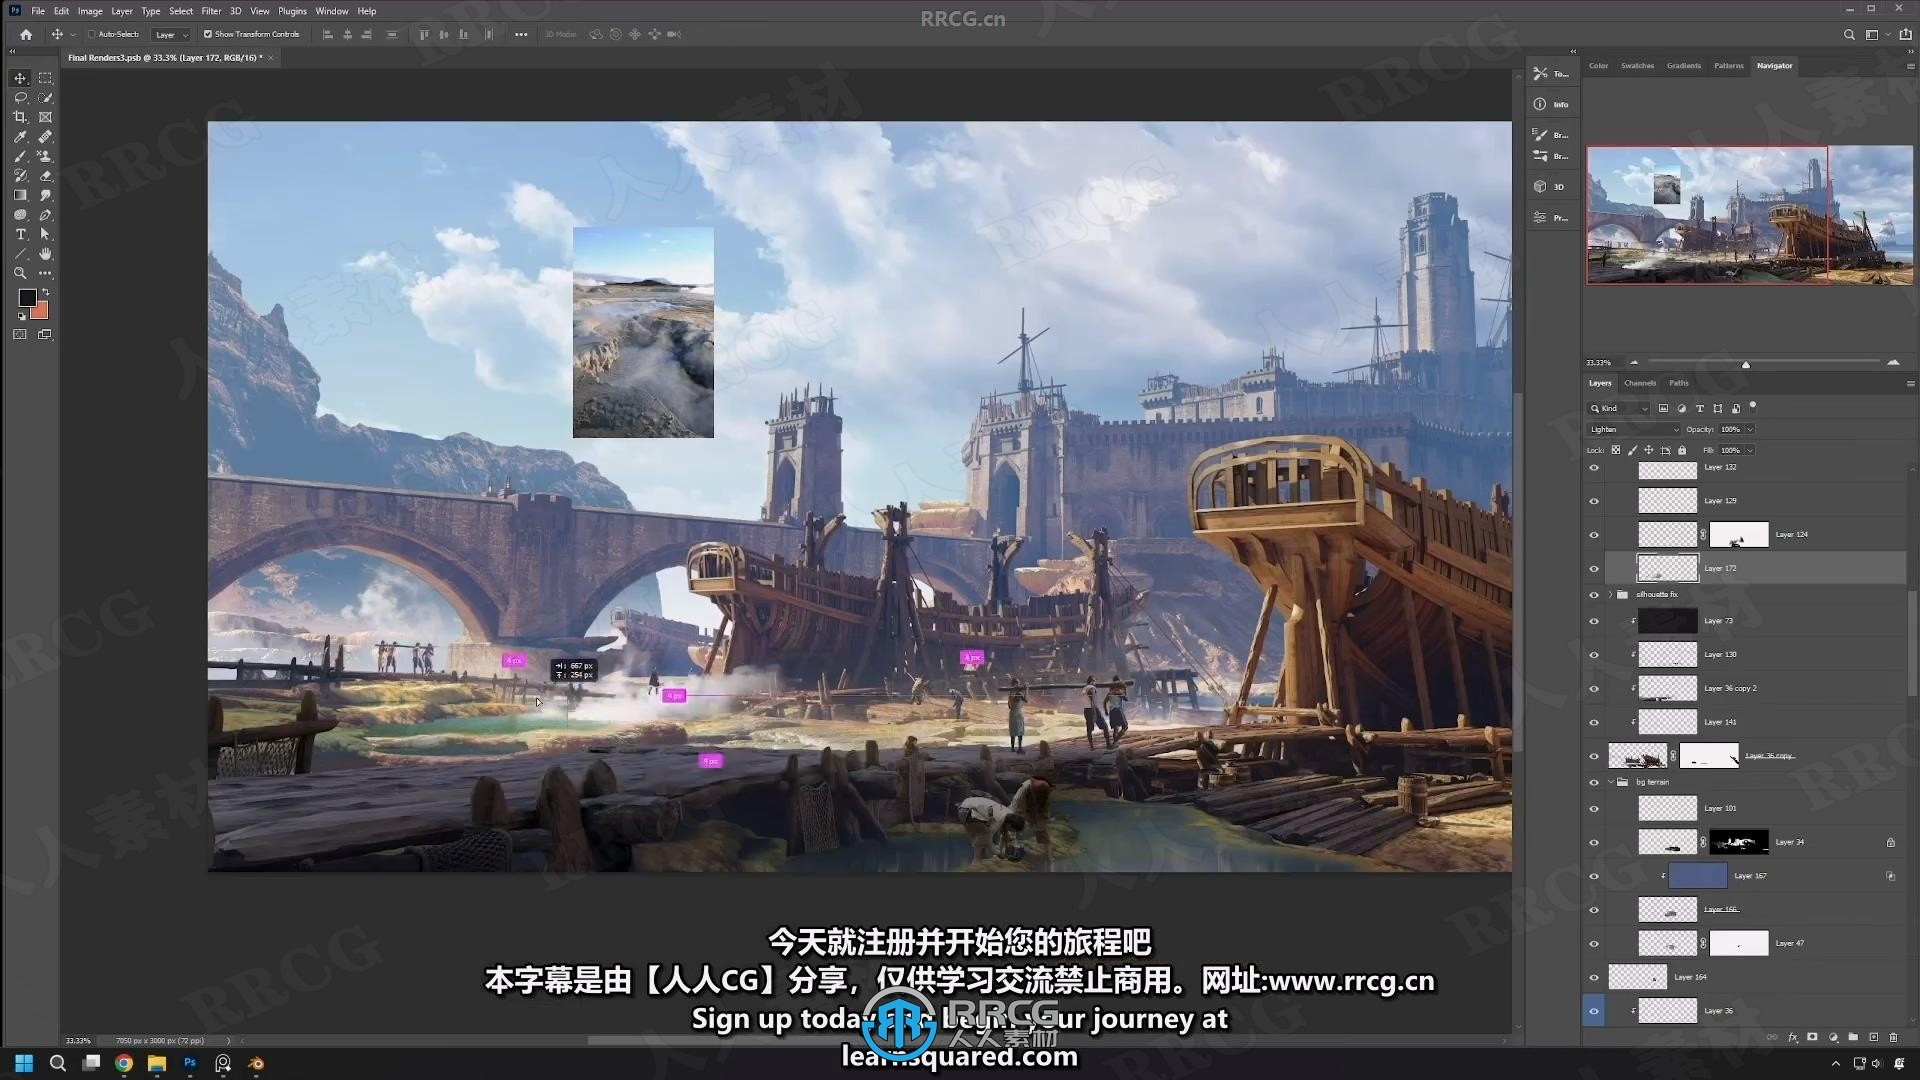Delete layer using trash icon
The height and width of the screenshot is (1080, 1920).
pos(1893,1038)
